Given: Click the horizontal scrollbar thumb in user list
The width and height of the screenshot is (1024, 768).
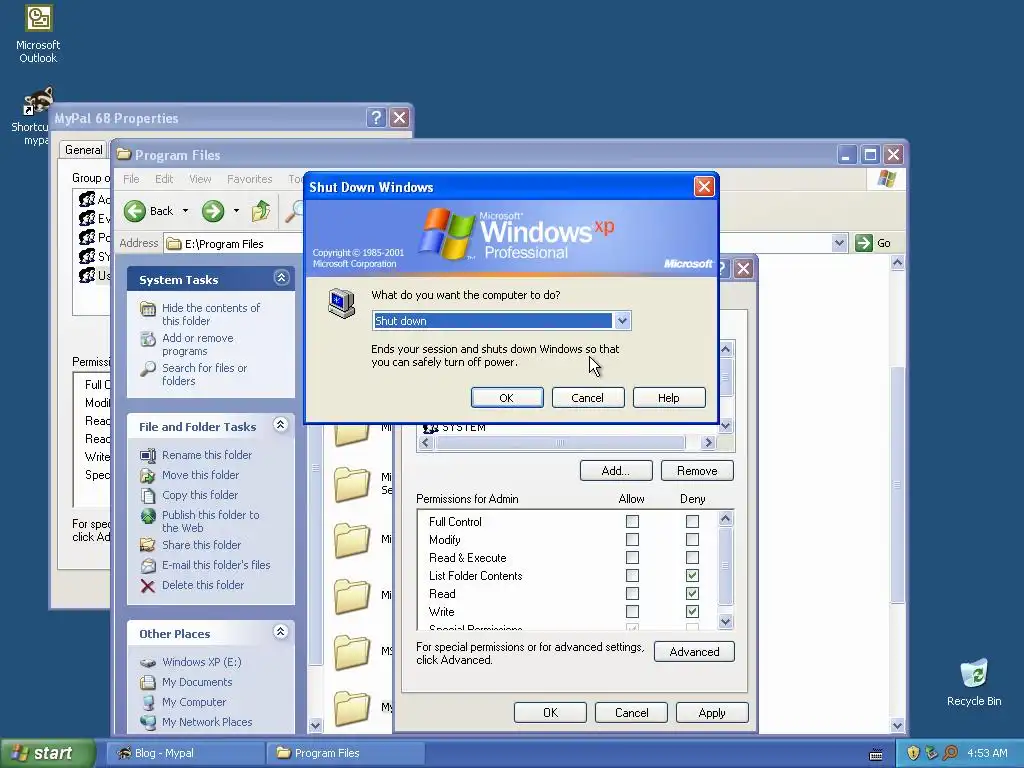Looking at the screenshot, I should (560, 443).
